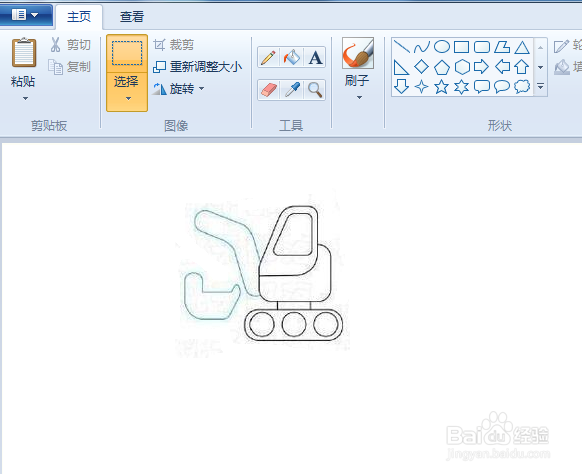The height and width of the screenshot is (474, 582).
Task: Choose the Triangle shape
Action: tap(522, 47)
